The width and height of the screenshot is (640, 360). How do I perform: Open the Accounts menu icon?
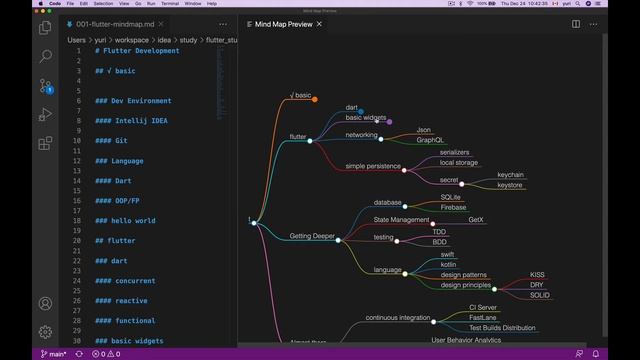45,304
